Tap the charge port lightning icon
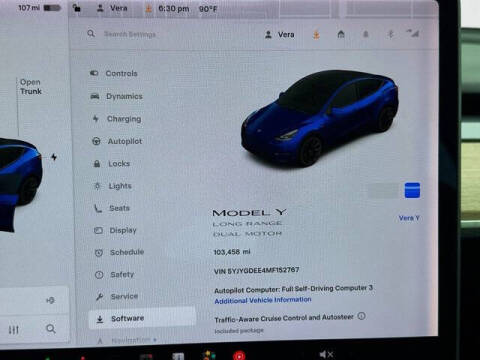This screenshot has height=360, width=480. (x=54, y=157)
